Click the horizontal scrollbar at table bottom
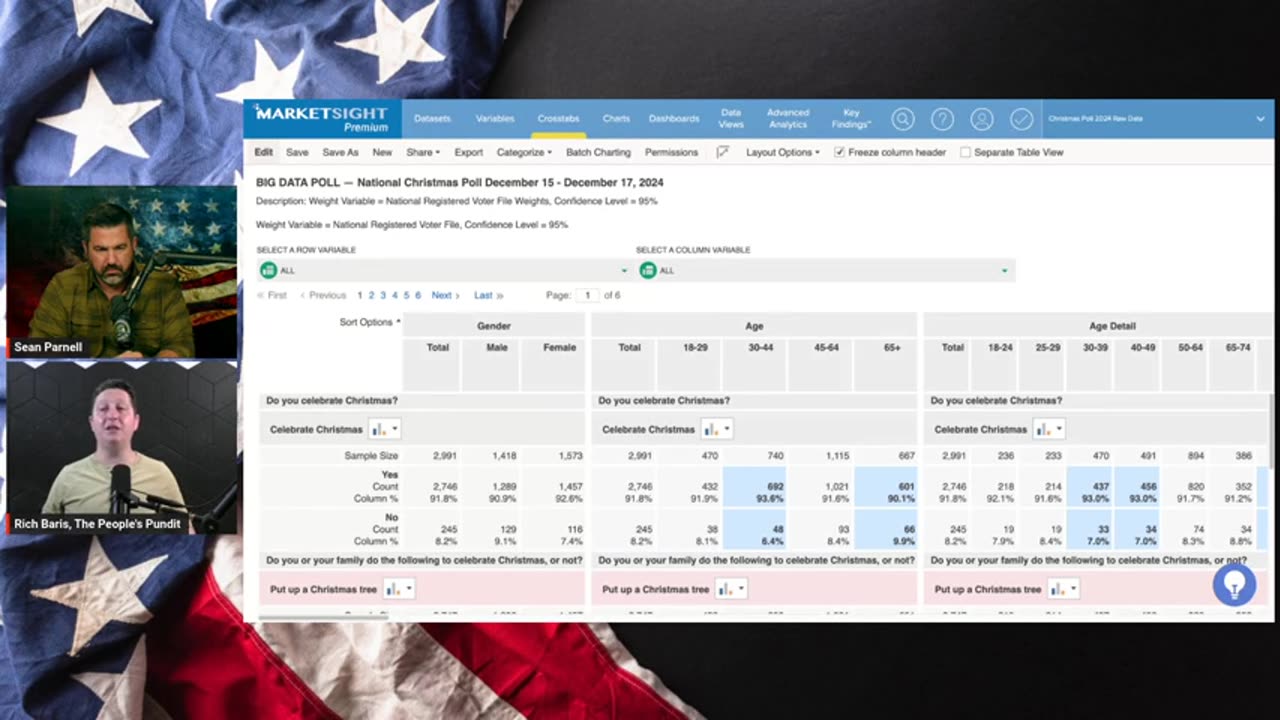The height and width of the screenshot is (720, 1280). [x=323, y=617]
